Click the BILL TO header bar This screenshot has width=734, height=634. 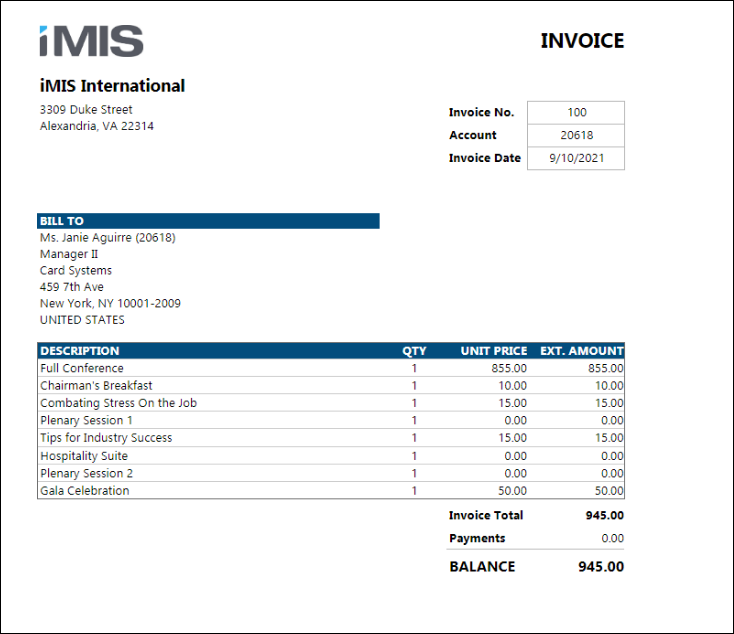pos(208,221)
